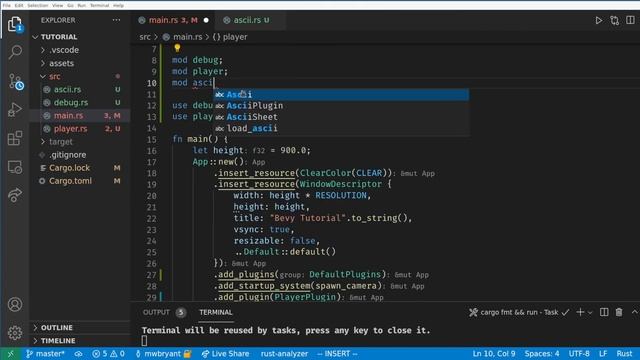Open the Accounts icon

point(15,304)
